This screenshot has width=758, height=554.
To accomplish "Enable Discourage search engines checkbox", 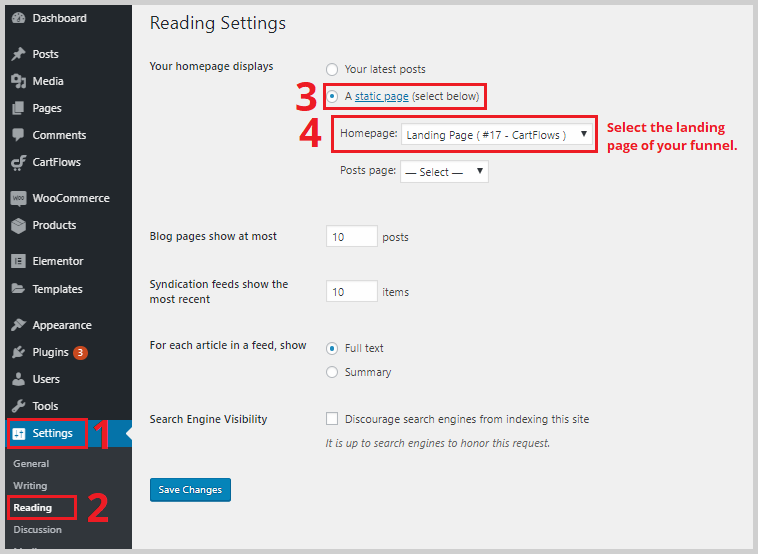I will [x=332, y=419].
